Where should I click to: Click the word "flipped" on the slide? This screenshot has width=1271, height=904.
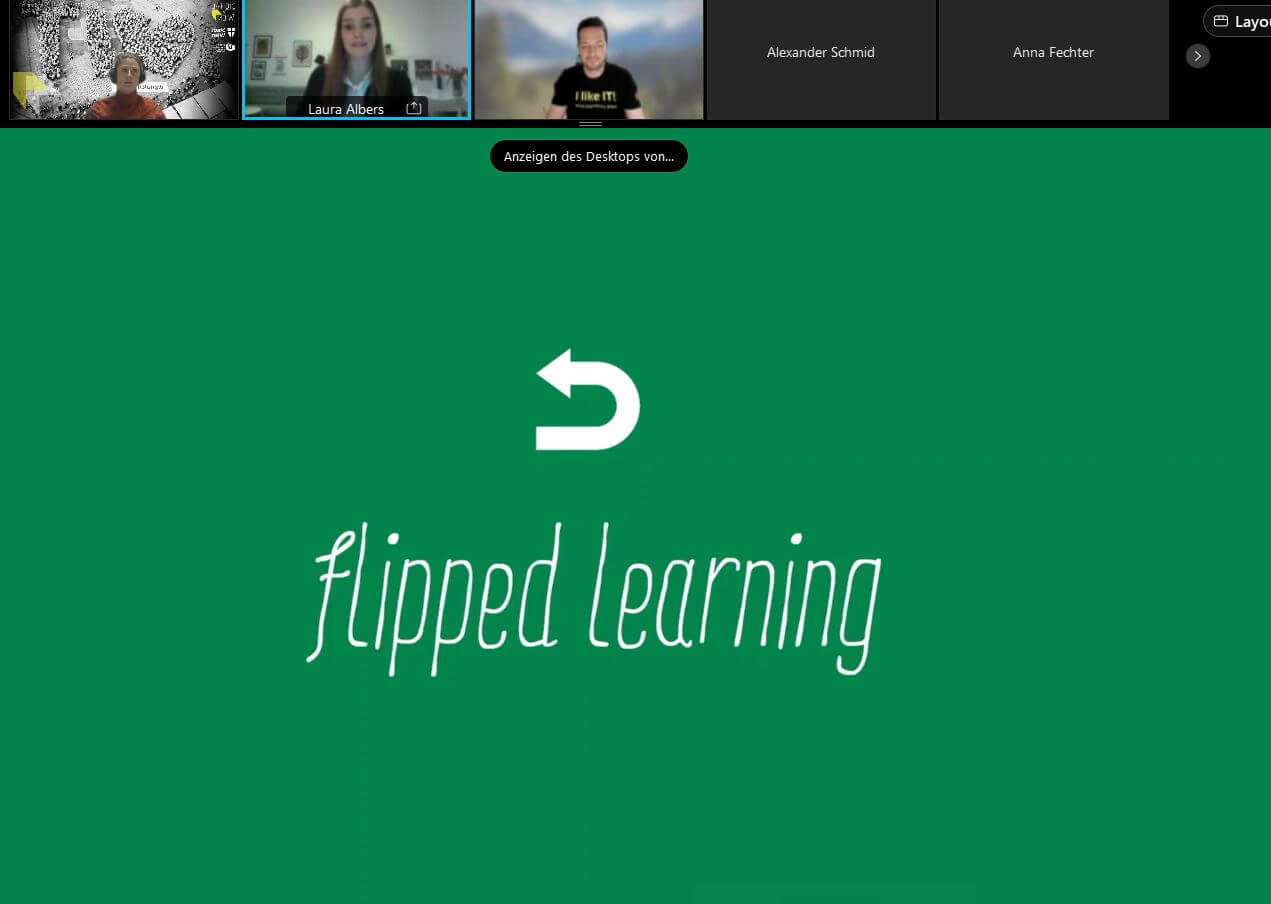click(x=435, y=595)
